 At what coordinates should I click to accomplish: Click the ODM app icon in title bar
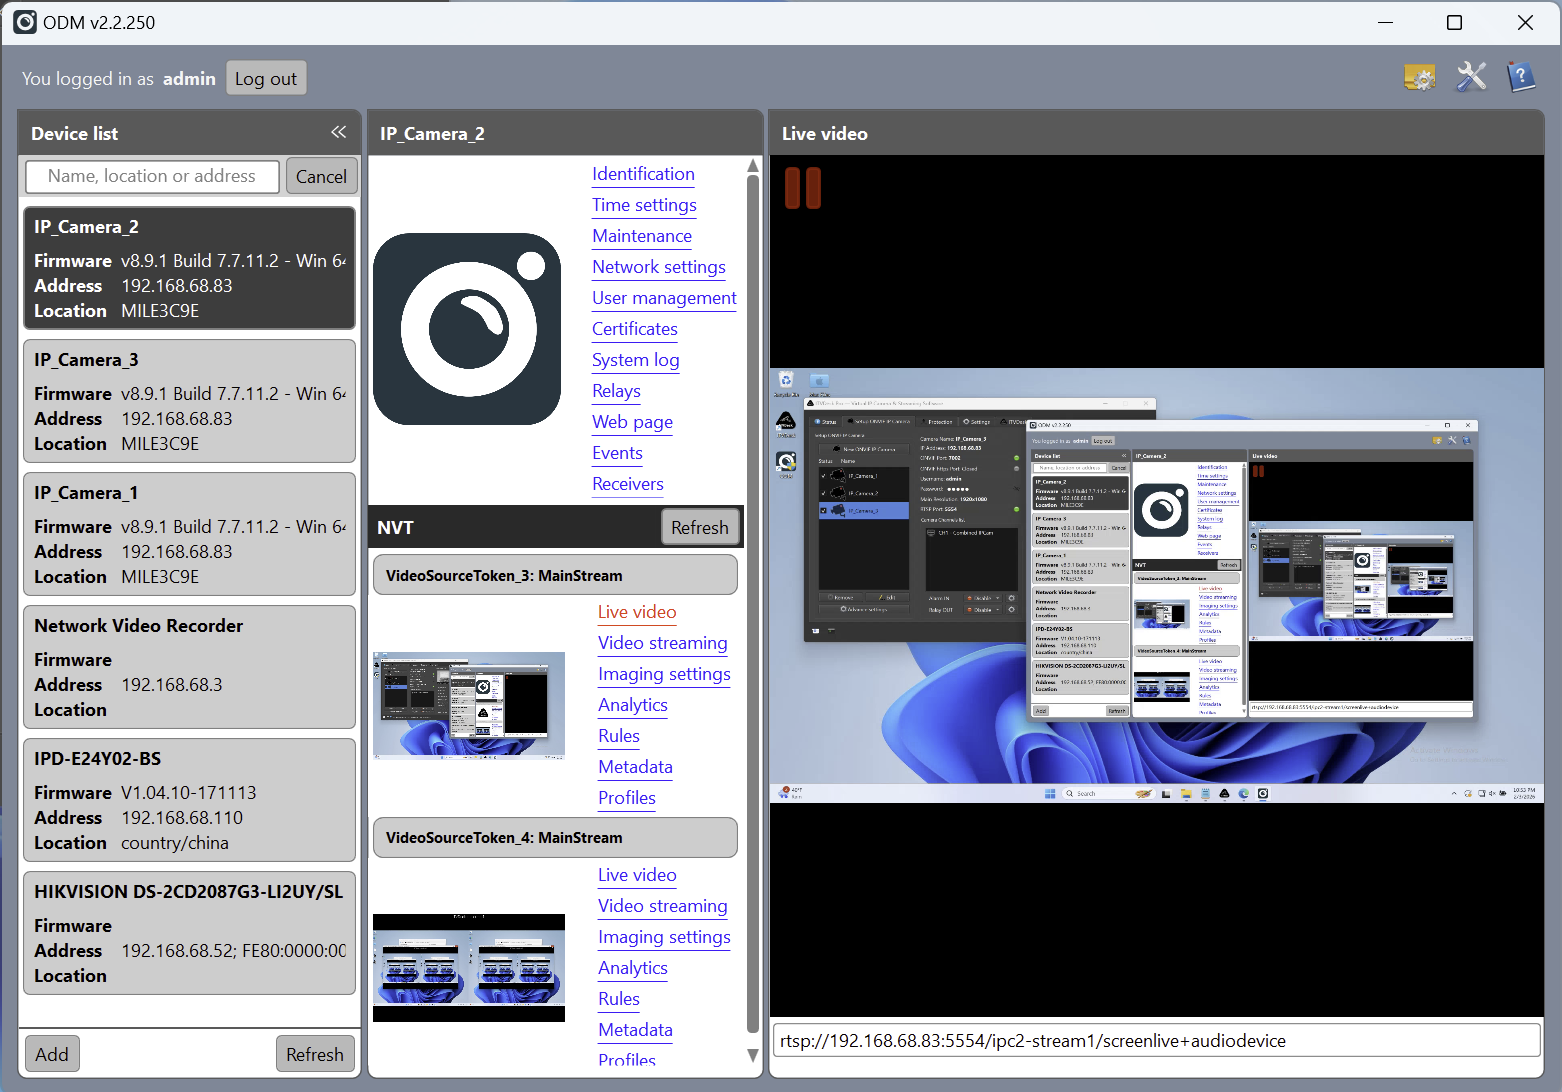25,22
